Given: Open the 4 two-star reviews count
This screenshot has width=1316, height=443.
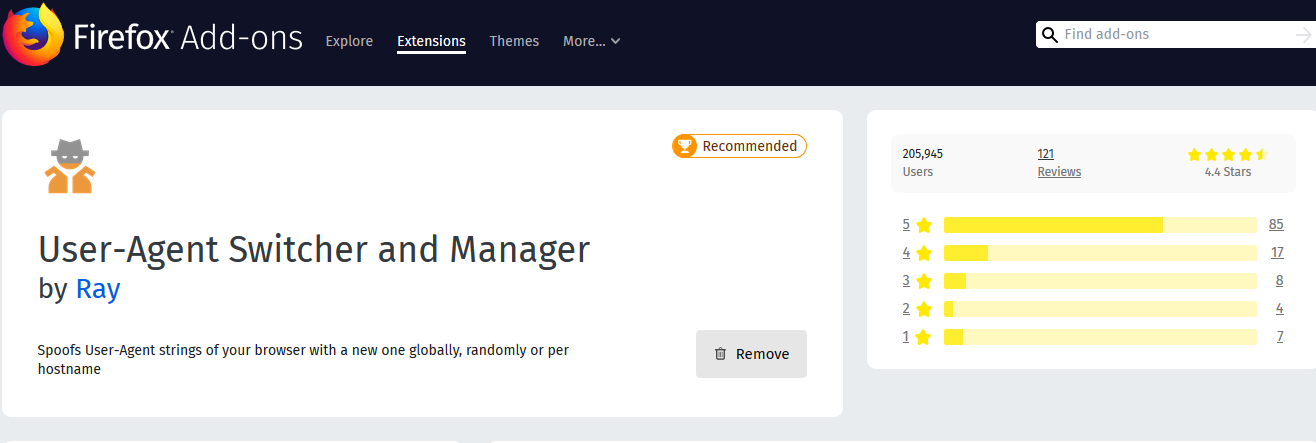Looking at the screenshot, I should pyautogui.click(x=1279, y=308).
